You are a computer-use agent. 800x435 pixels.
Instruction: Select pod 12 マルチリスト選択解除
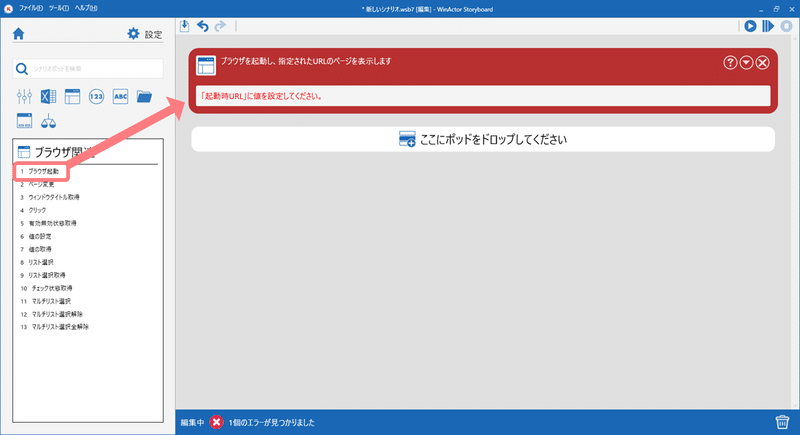click(x=52, y=314)
